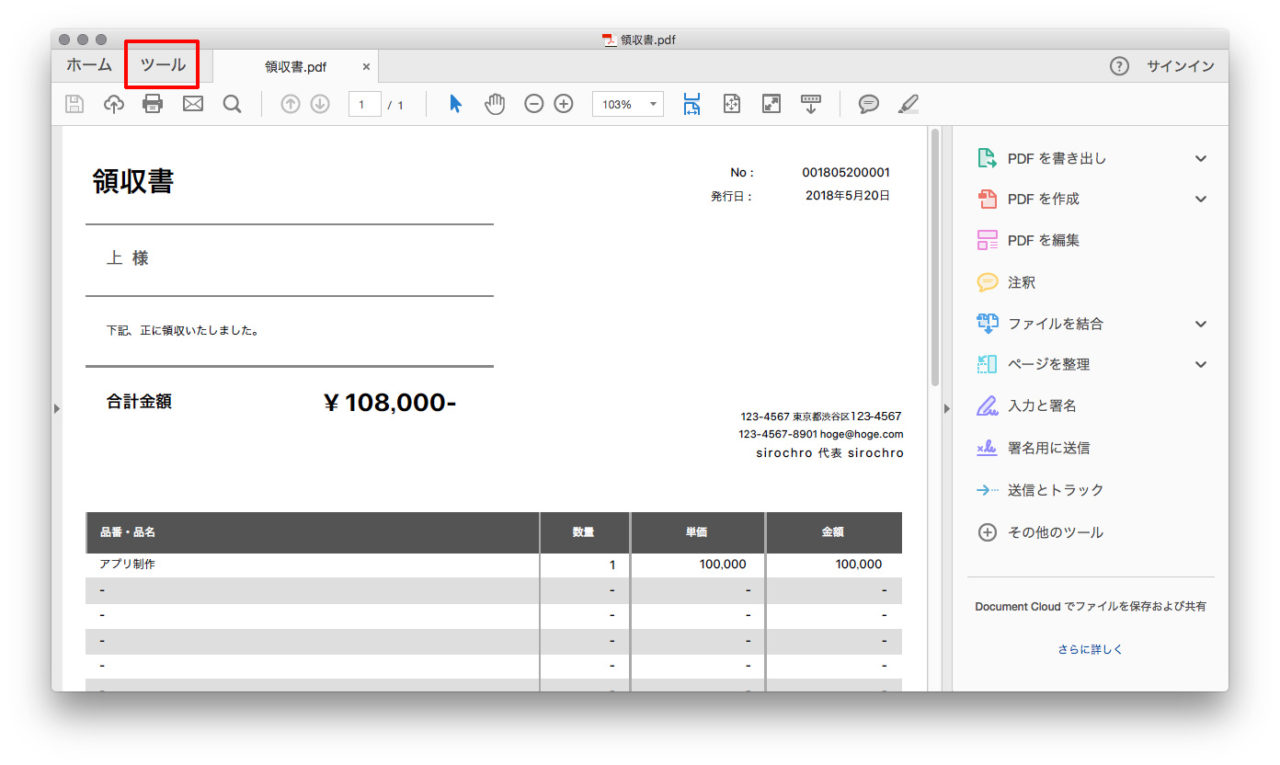This screenshot has width=1280, height=765.
Task: Click the page number input field
Action: coord(364,104)
